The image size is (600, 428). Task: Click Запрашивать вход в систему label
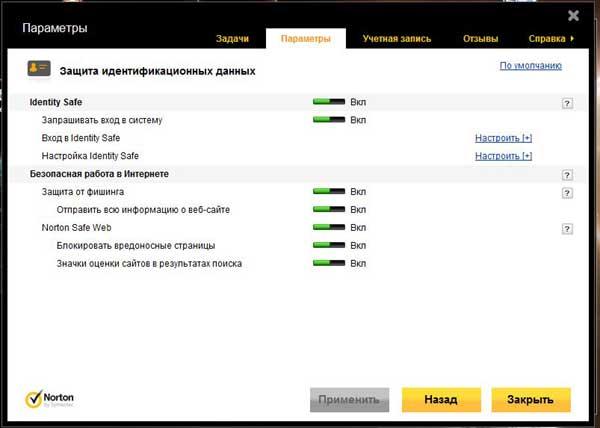point(102,120)
